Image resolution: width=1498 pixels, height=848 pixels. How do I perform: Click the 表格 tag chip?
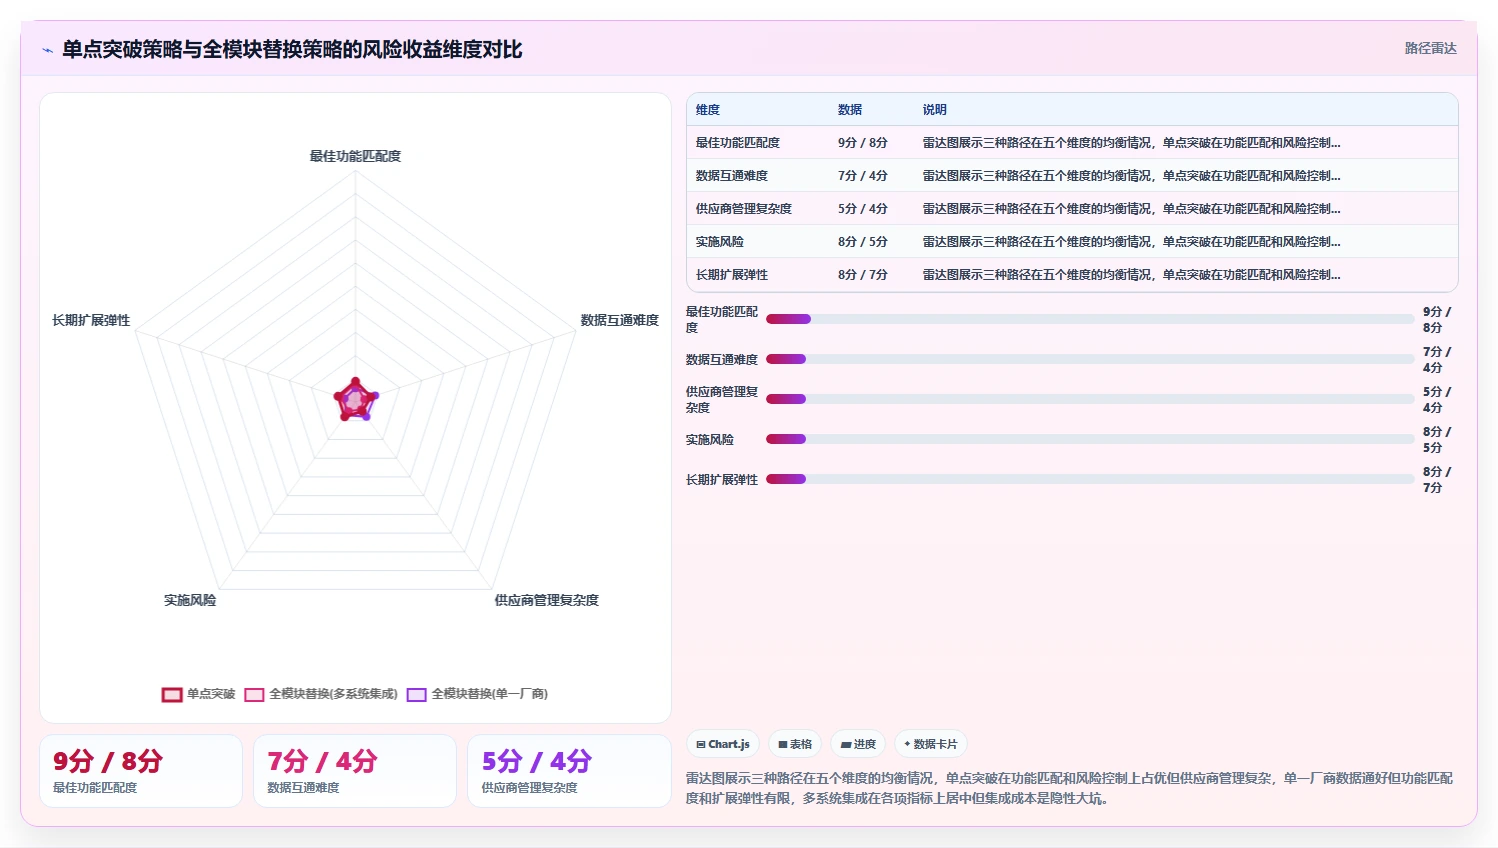(x=795, y=744)
